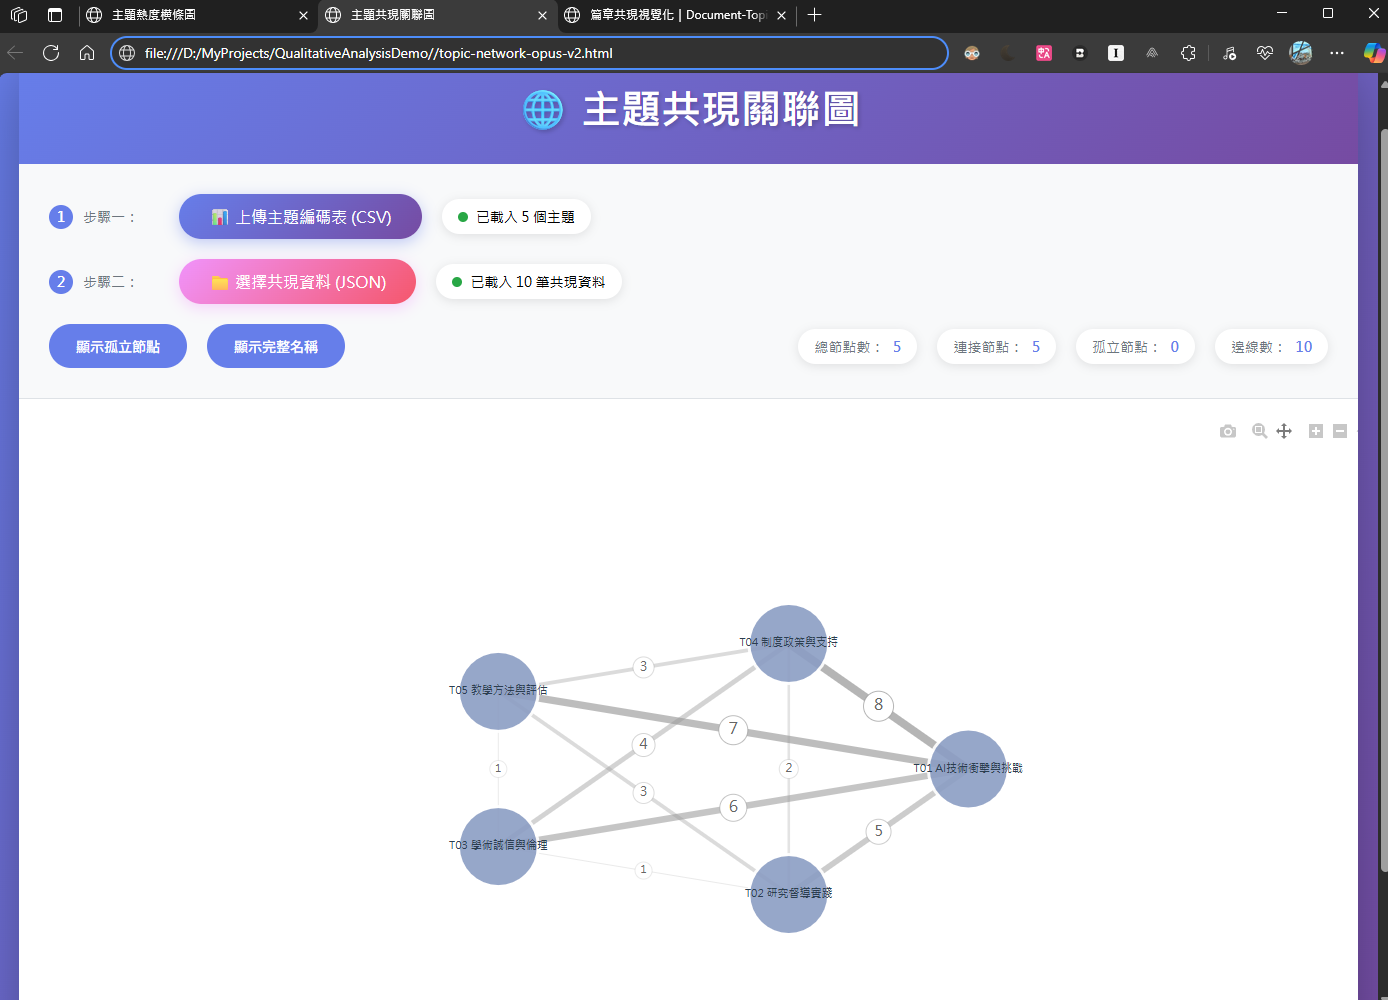Toggle 顯示完整名稱 to show full names
The height and width of the screenshot is (1000, 1388).
coord(275,346)
